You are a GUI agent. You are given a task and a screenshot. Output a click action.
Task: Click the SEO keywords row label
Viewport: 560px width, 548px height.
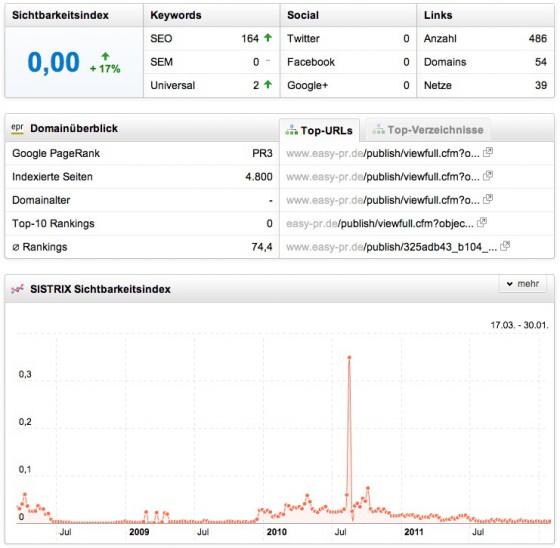[x=161, y=39]
